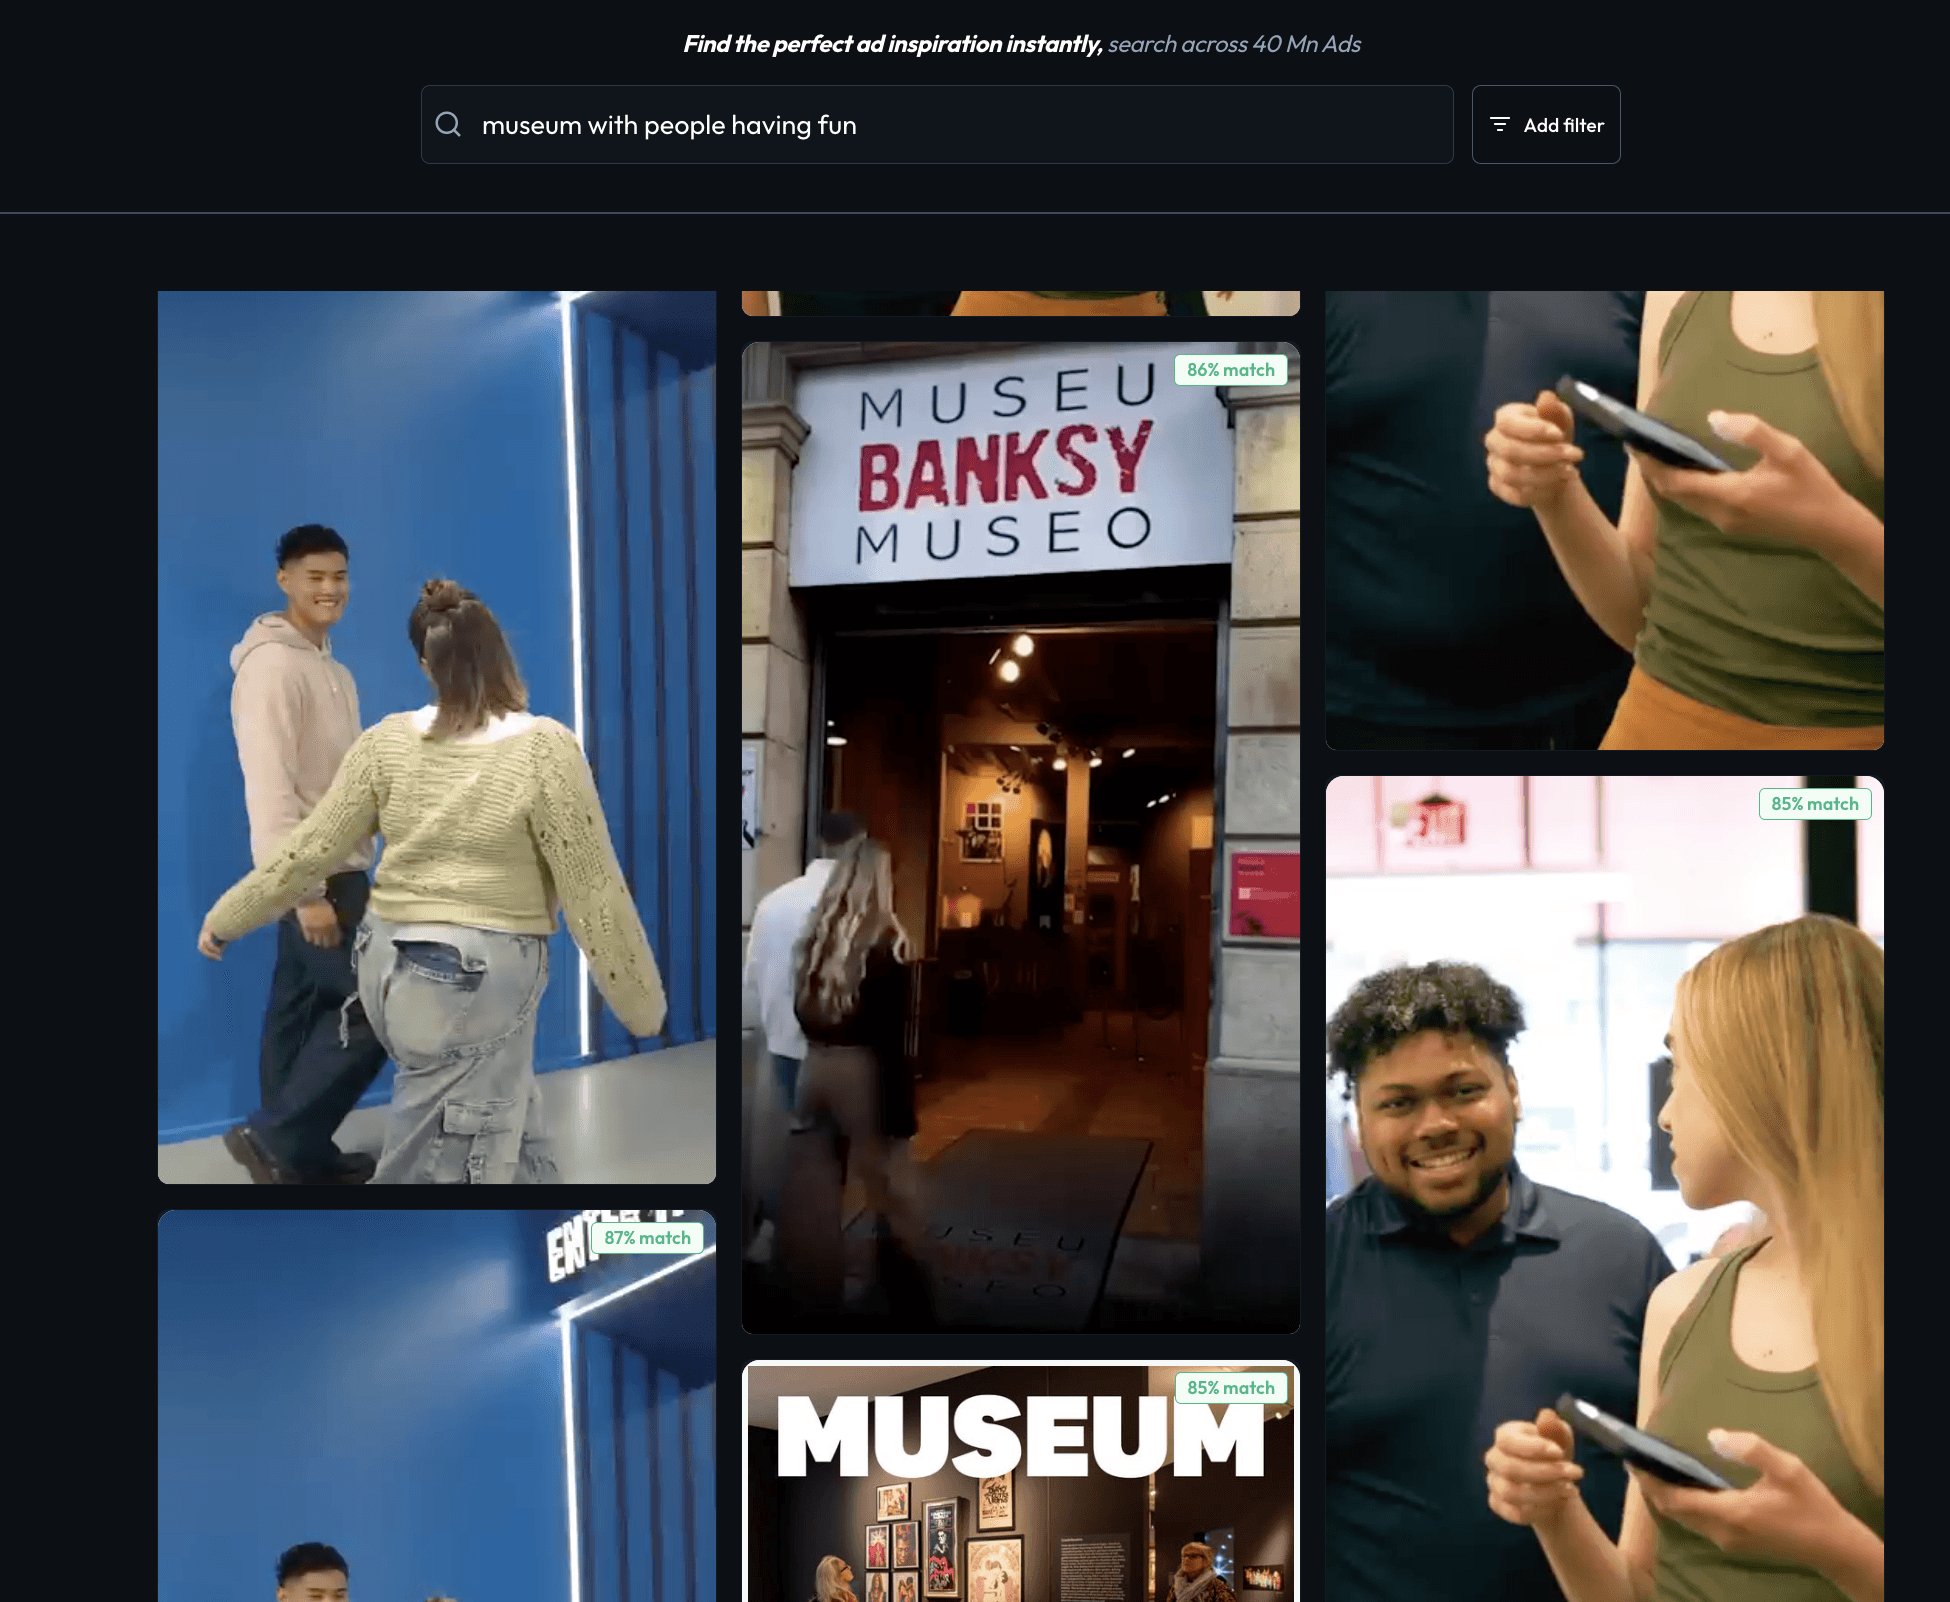Open the ad showing hands holding a phone

(1604, 520)
